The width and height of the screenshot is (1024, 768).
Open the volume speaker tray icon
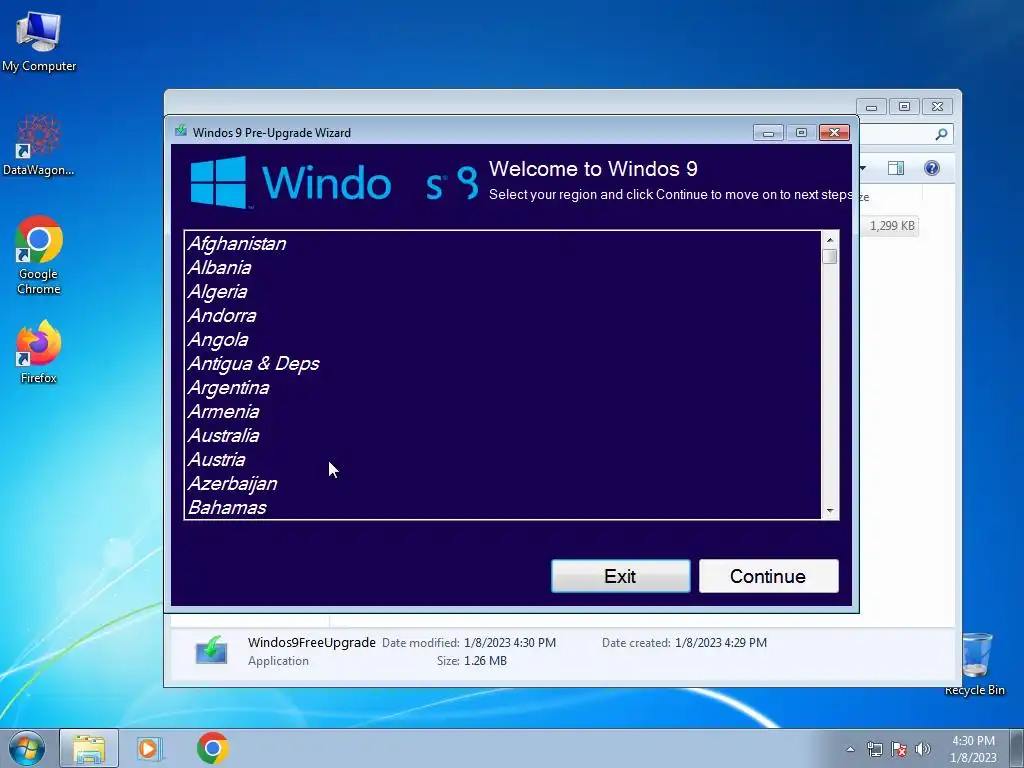(923, 749)
